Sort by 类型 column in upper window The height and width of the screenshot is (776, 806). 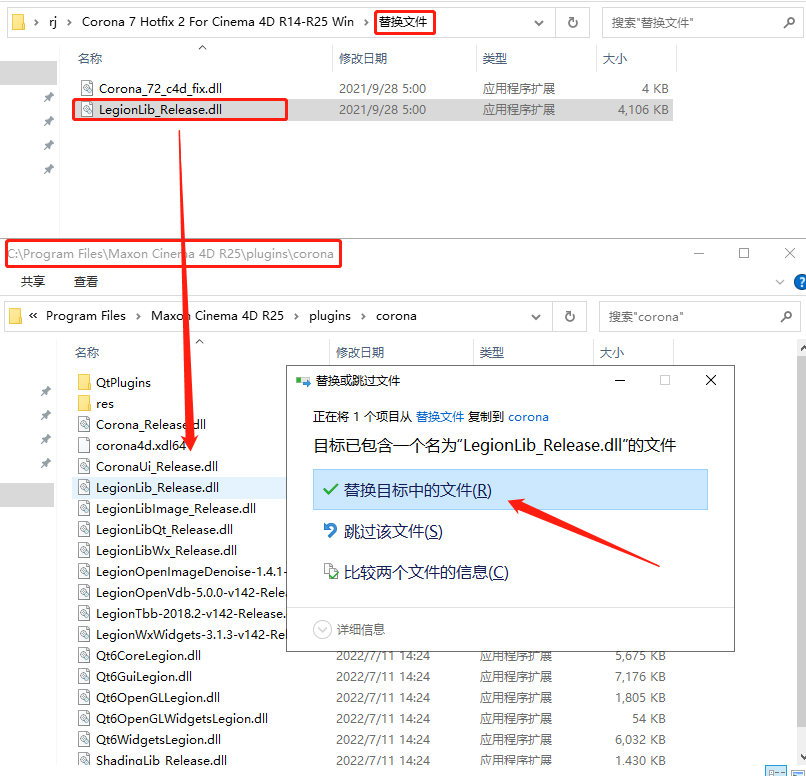click(494, 59)
